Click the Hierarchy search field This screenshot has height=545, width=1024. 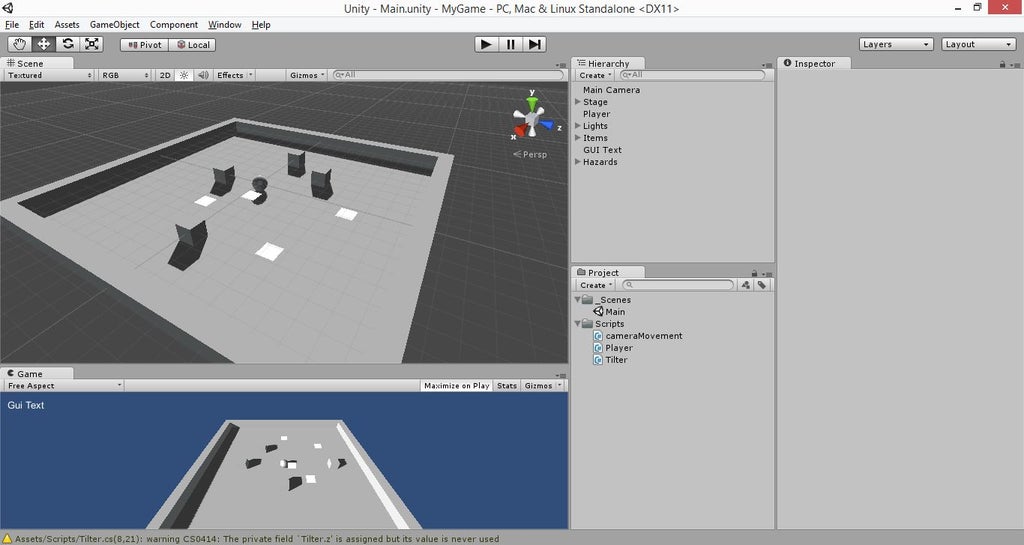(692, 75)
